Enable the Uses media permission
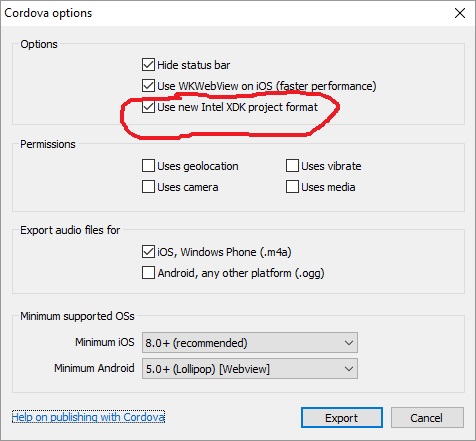 coord(292,187)
